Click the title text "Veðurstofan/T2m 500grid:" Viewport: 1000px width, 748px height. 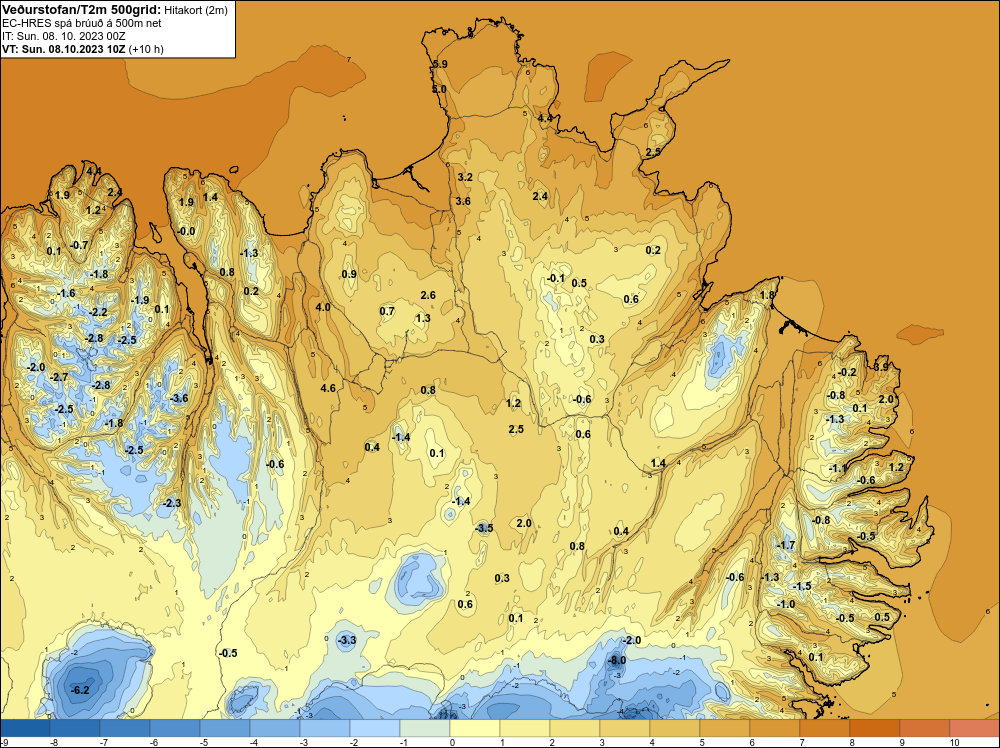82,9
